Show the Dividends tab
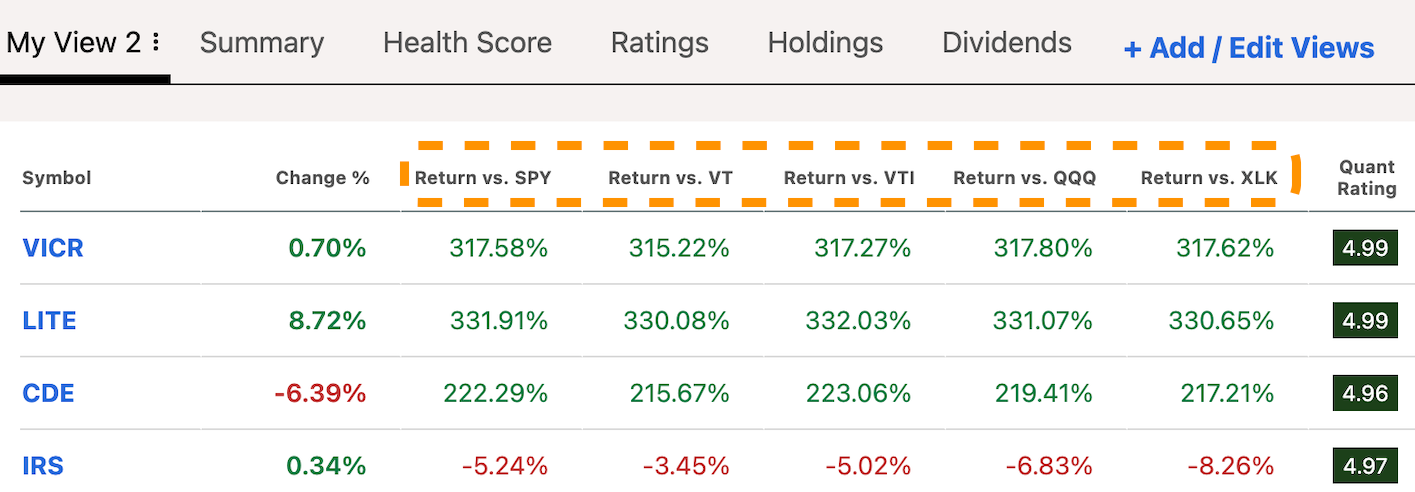The height and width of the screenshot is (492, 1415). coord(1007,43)
